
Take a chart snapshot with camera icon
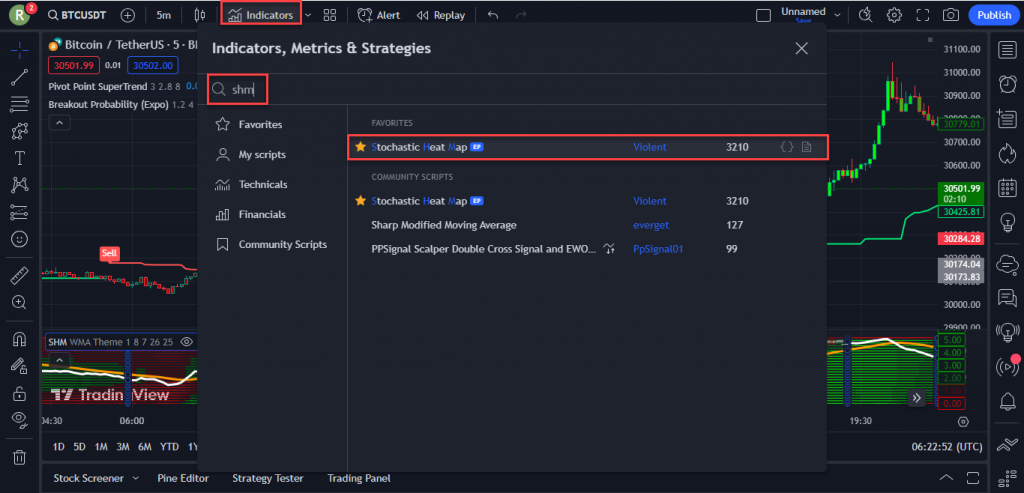tap(951, 15)
